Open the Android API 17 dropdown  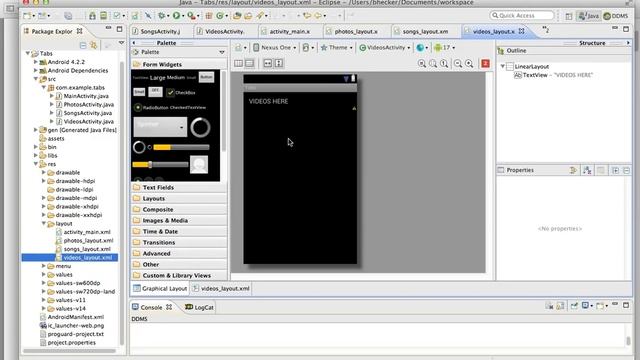point(444,48)
